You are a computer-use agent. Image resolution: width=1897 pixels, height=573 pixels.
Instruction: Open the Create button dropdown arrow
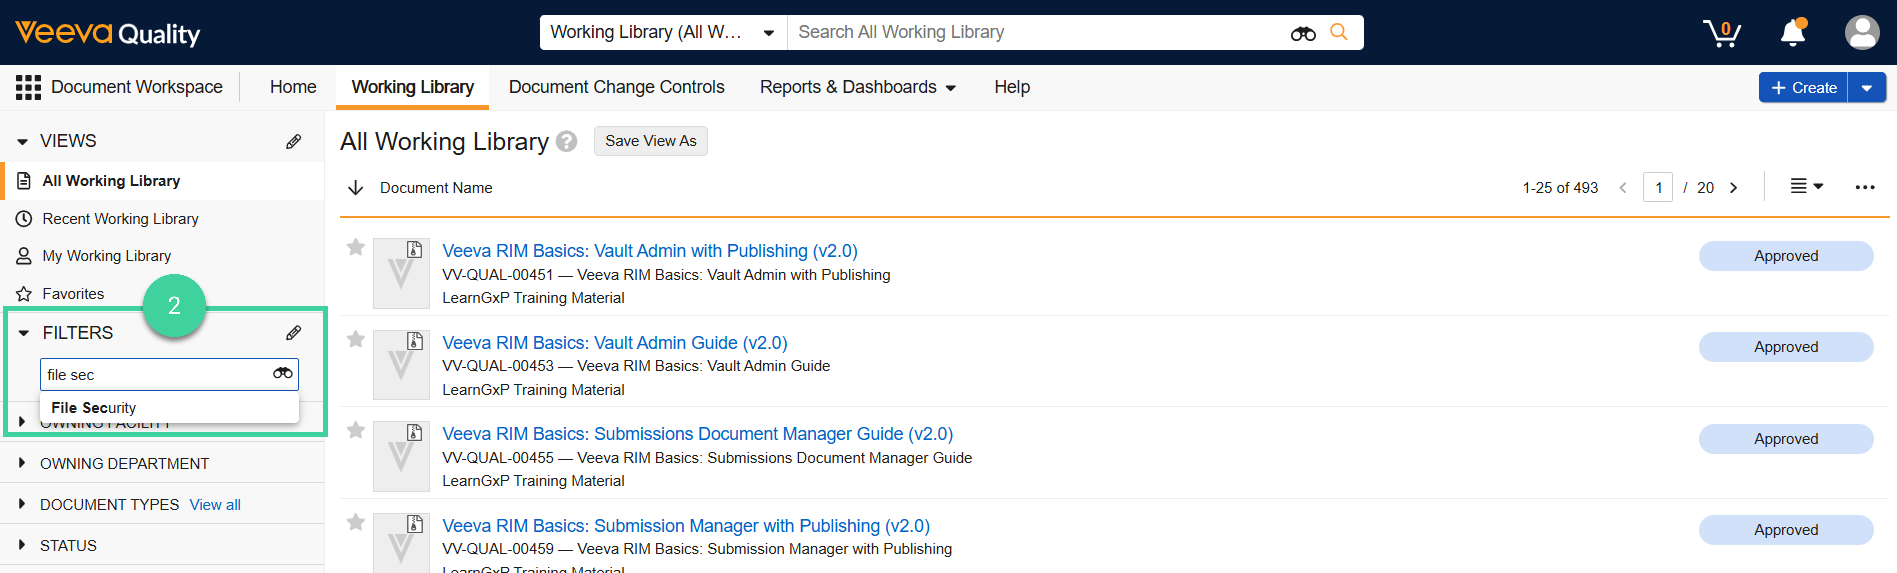click(1866, 88)
